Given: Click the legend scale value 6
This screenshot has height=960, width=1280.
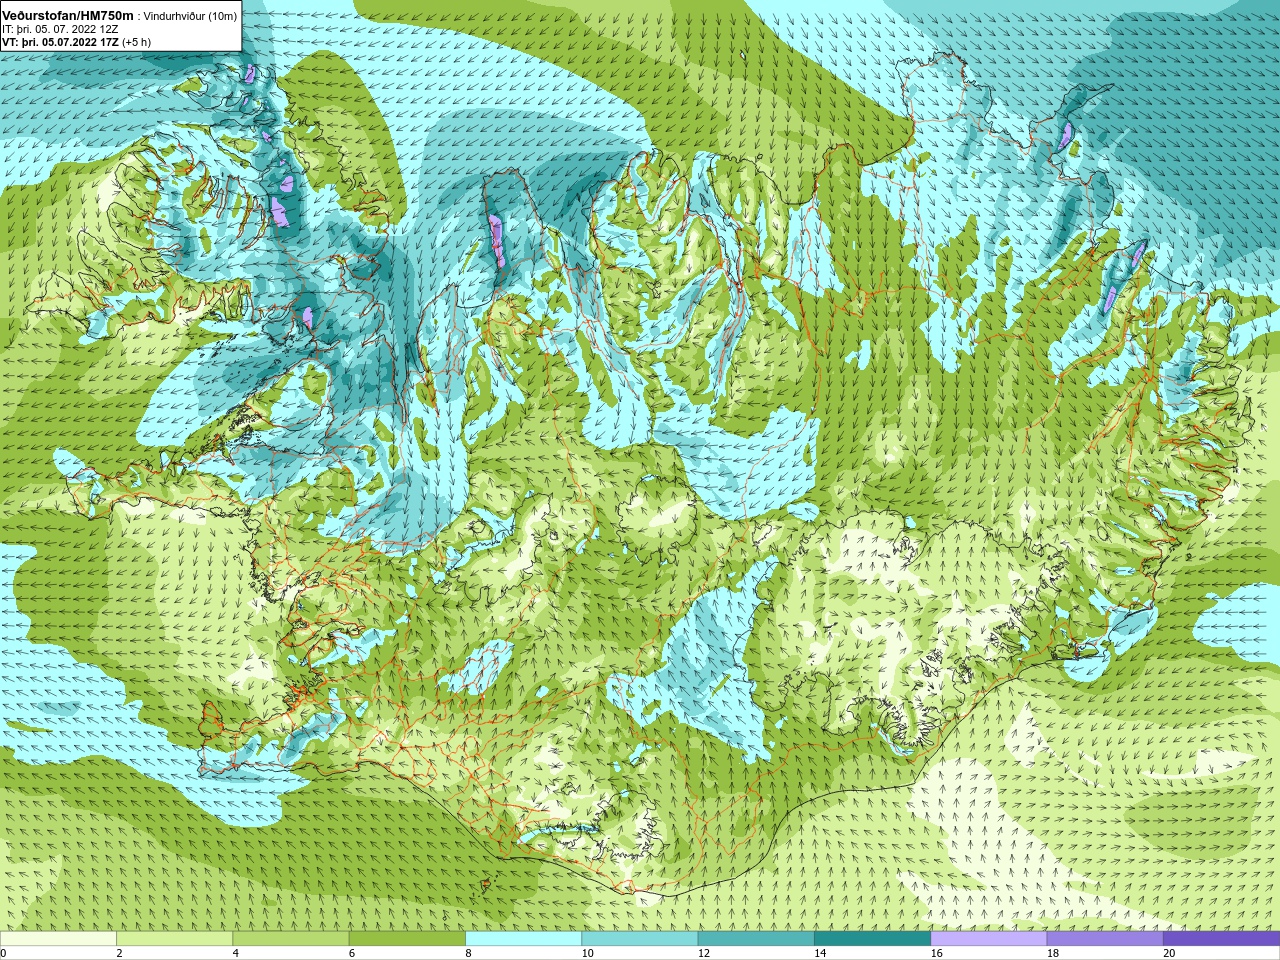Looking at the screenshot, I should click(352, 953).
